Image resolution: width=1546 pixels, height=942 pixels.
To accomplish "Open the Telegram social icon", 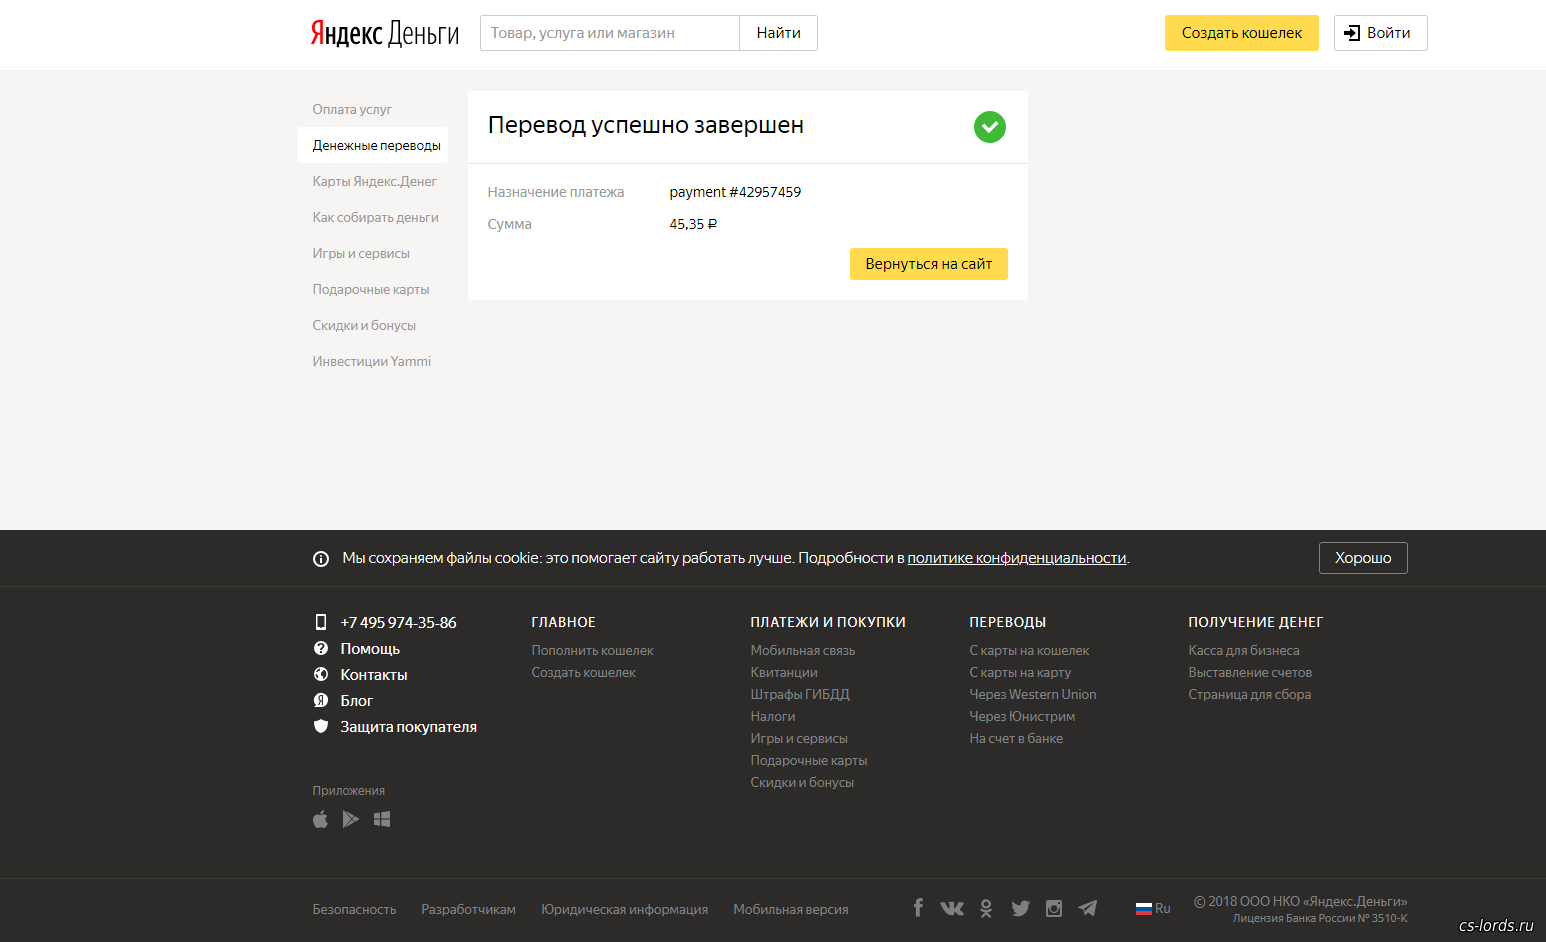I will (1088, 908).
